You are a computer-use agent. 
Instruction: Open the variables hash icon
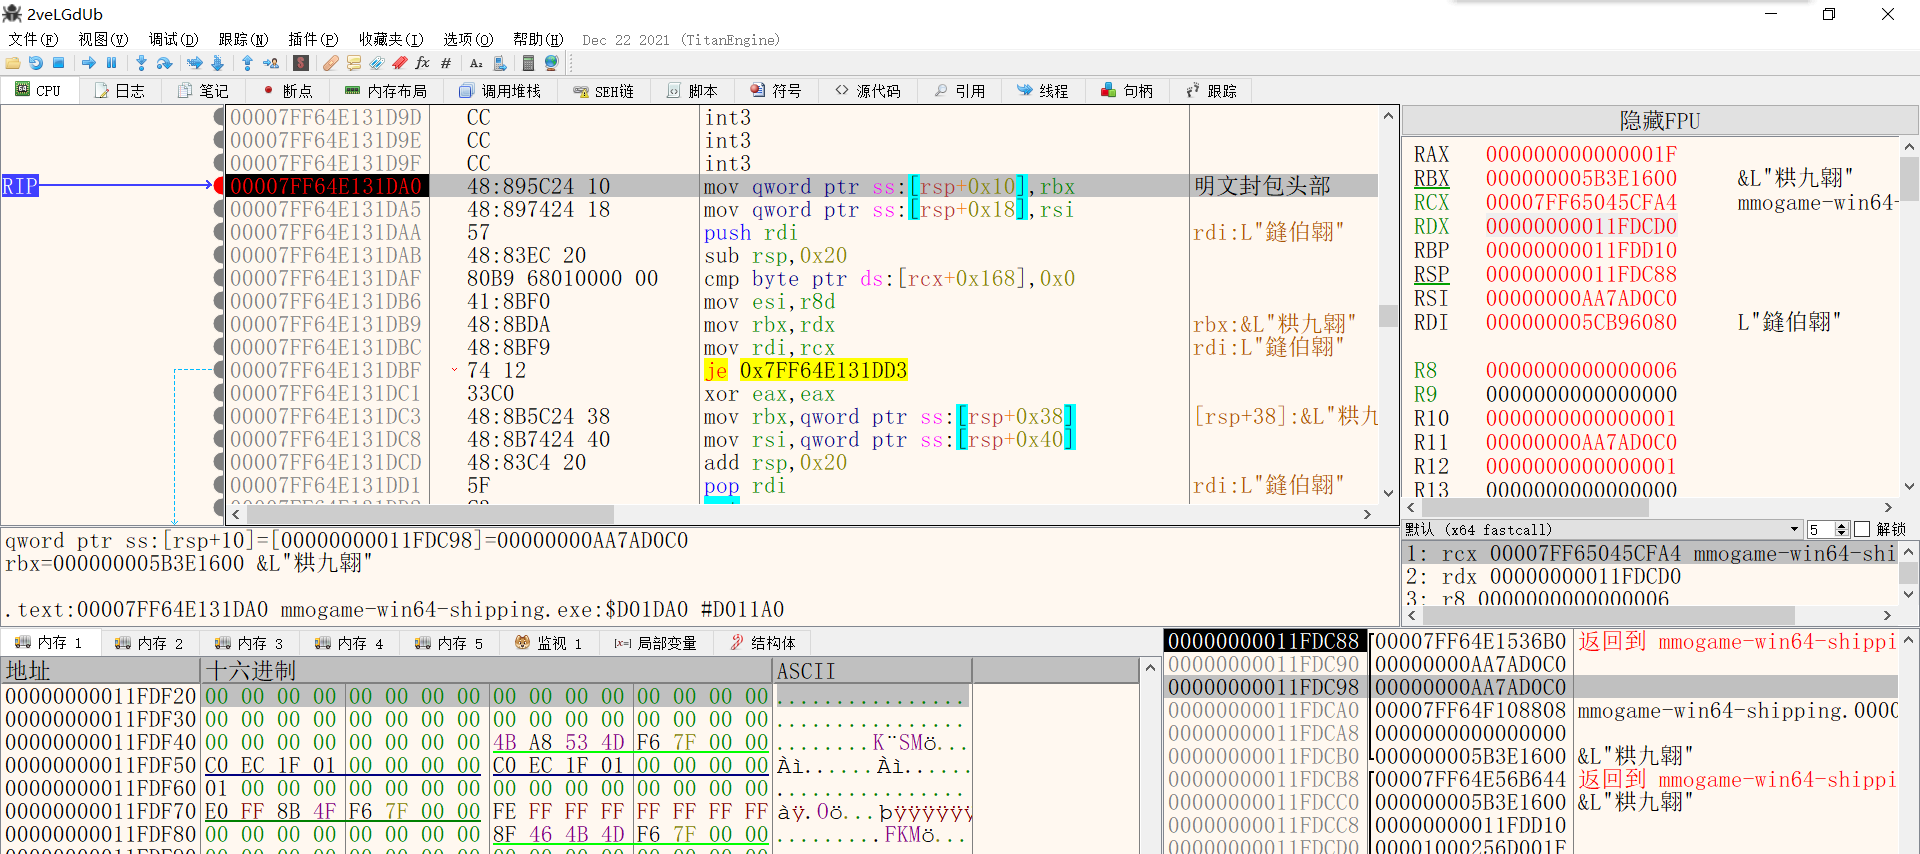pyautogui.click(x=446, y=63)
